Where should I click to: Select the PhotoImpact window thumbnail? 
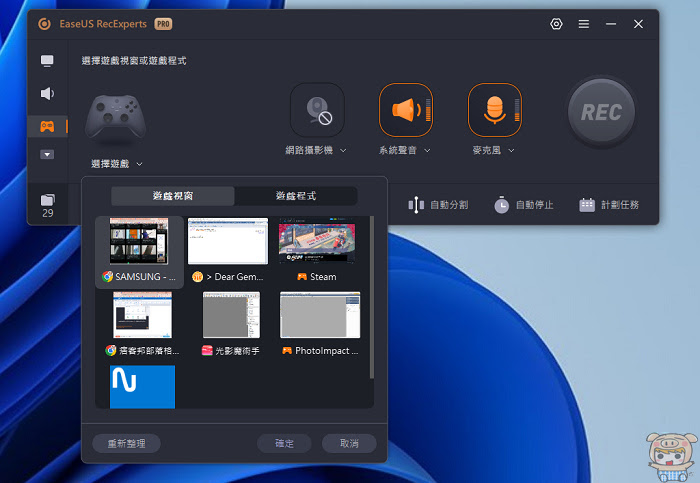[320, 315]
